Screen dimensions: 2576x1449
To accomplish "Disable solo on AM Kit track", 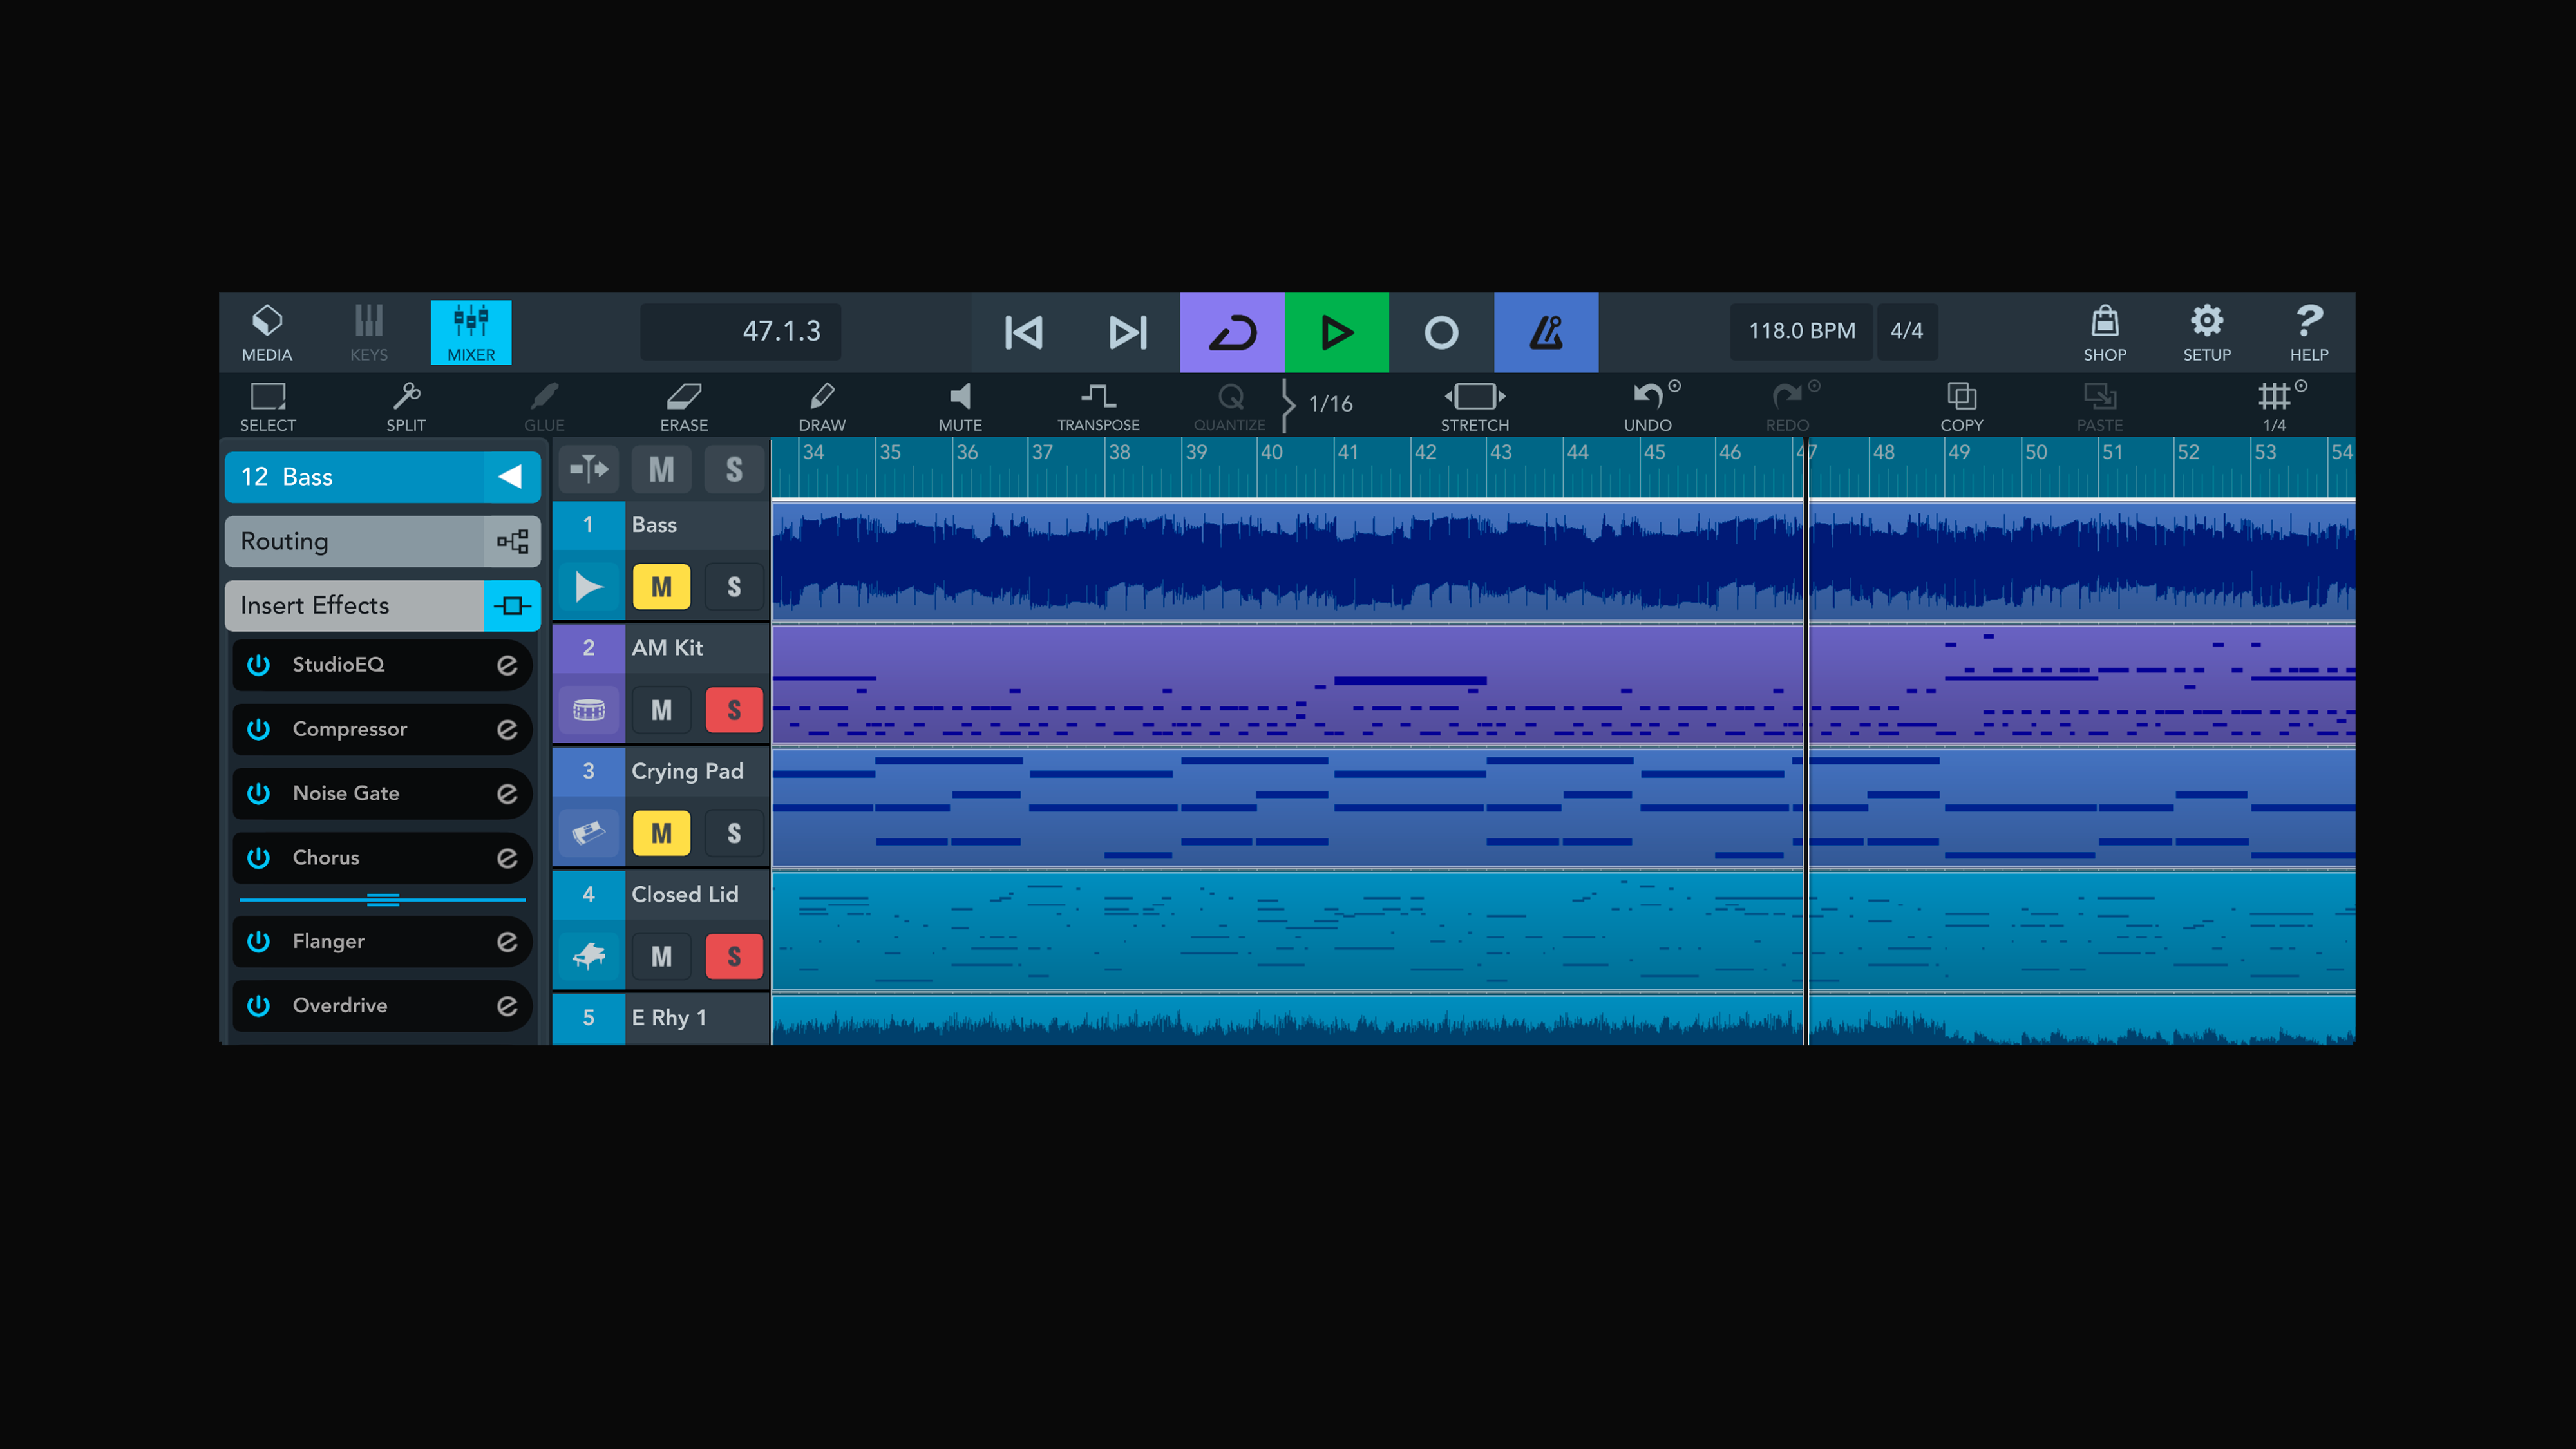I will click(x=734, y=710).
